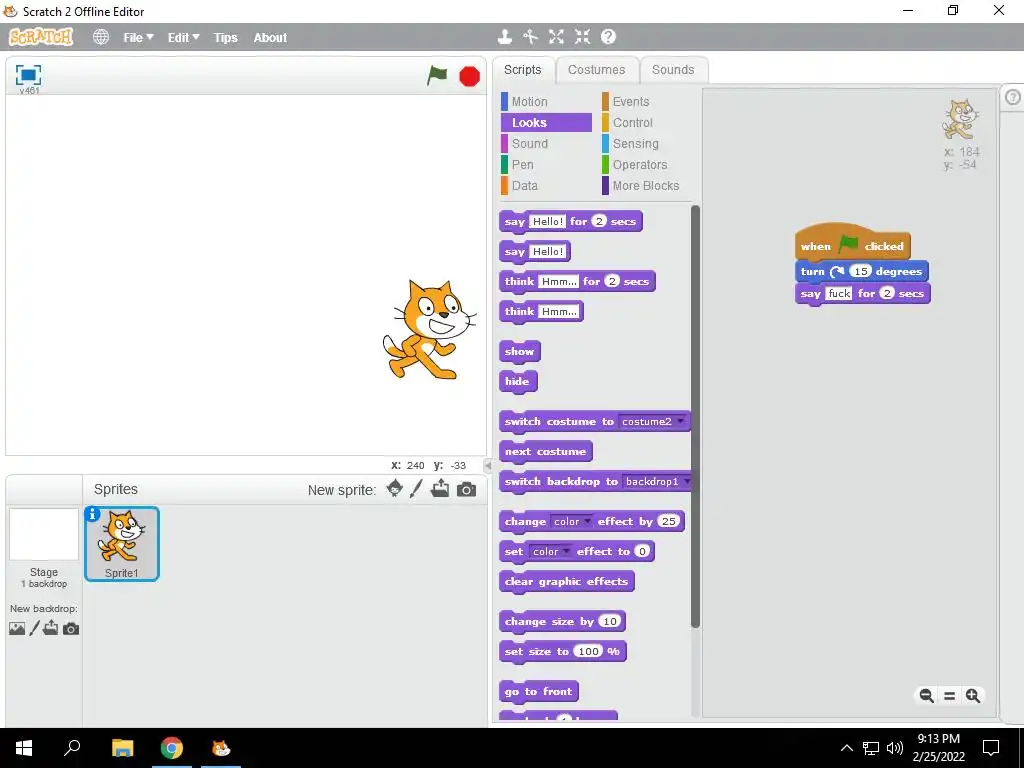Click the 25 value in change effect block
The height and width of the screenshot is (768, 1024).
pyautogui.click(x=668, y=521)
